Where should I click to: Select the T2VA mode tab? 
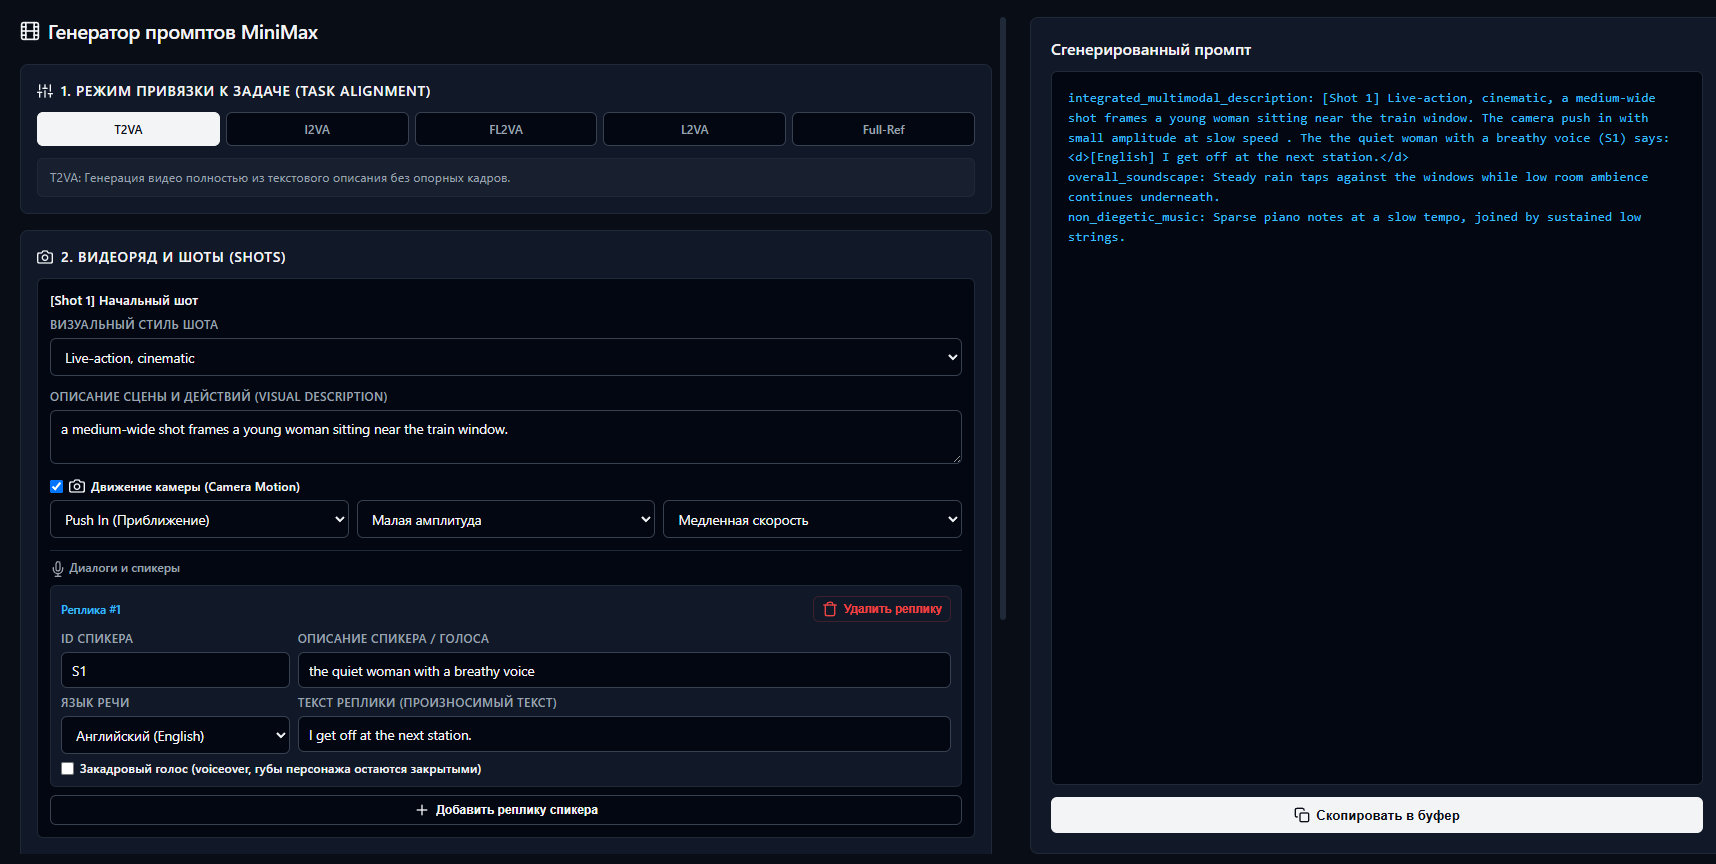point(128,129)
